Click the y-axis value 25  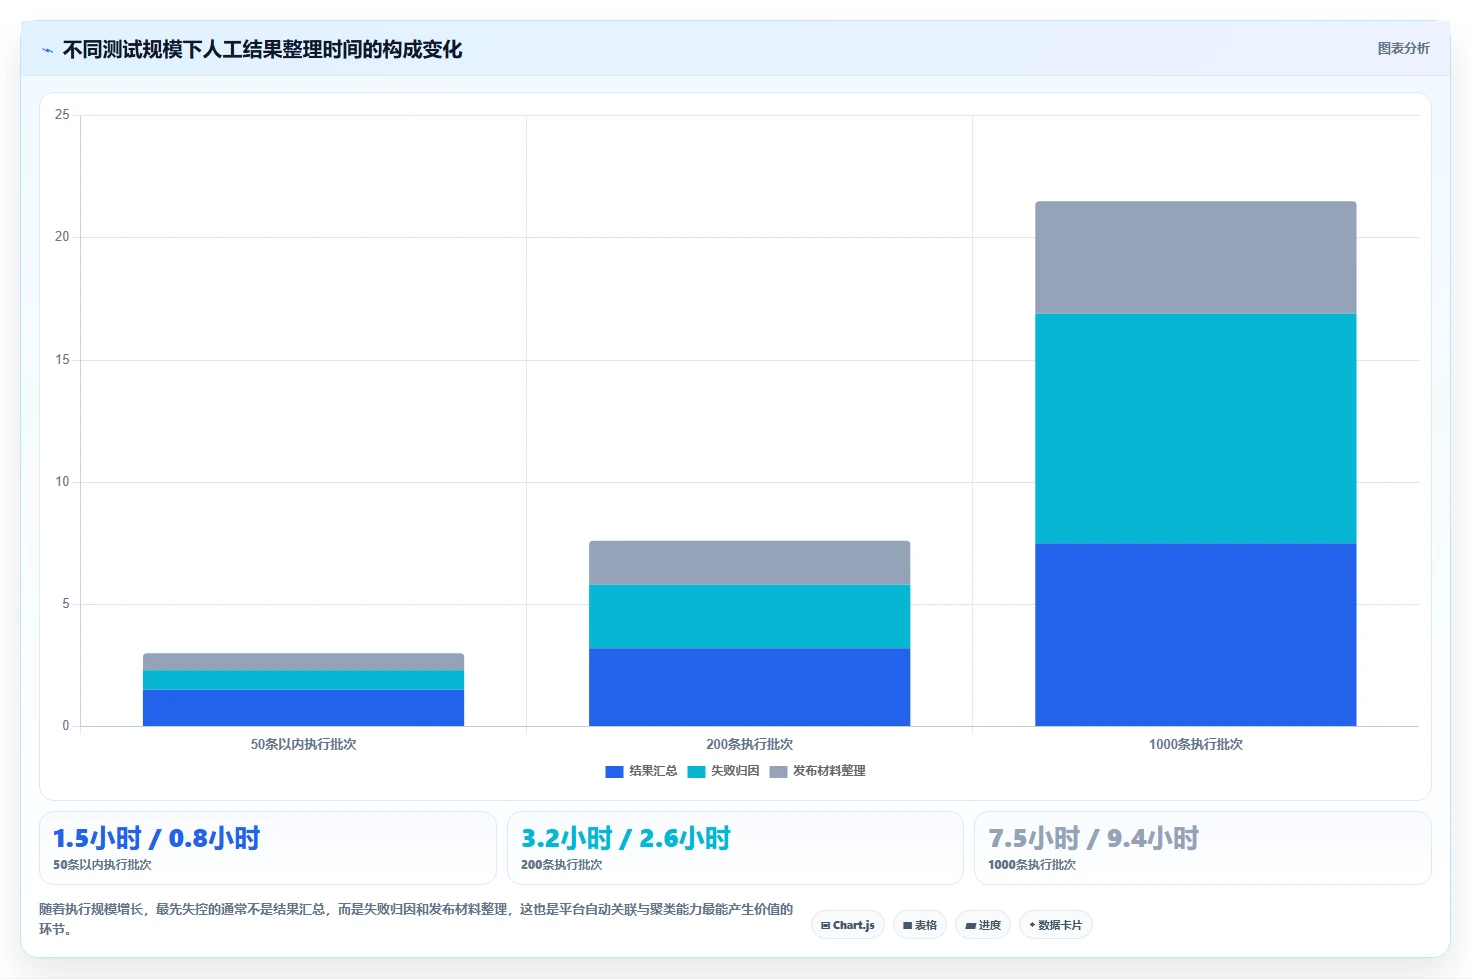(x=62, y=115)
